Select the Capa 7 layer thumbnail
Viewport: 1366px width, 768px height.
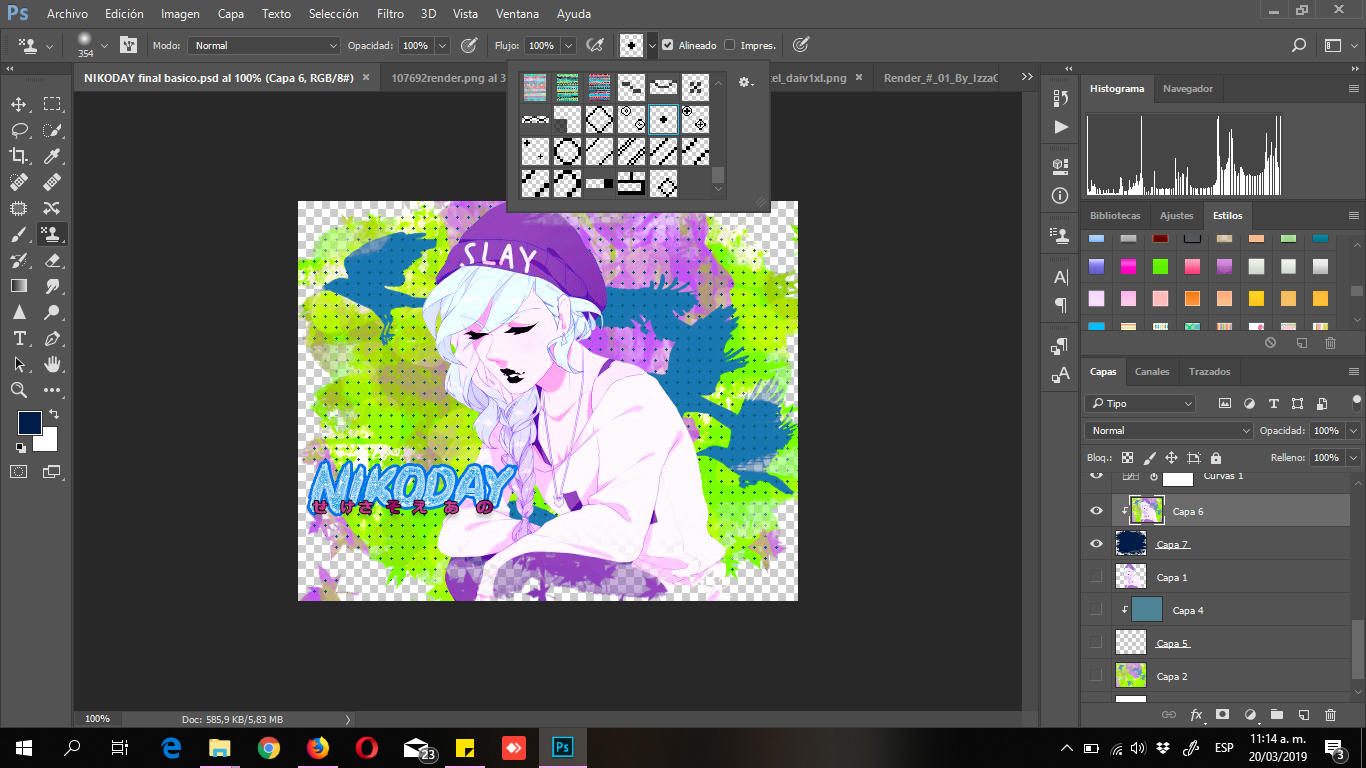(1130, 543)
